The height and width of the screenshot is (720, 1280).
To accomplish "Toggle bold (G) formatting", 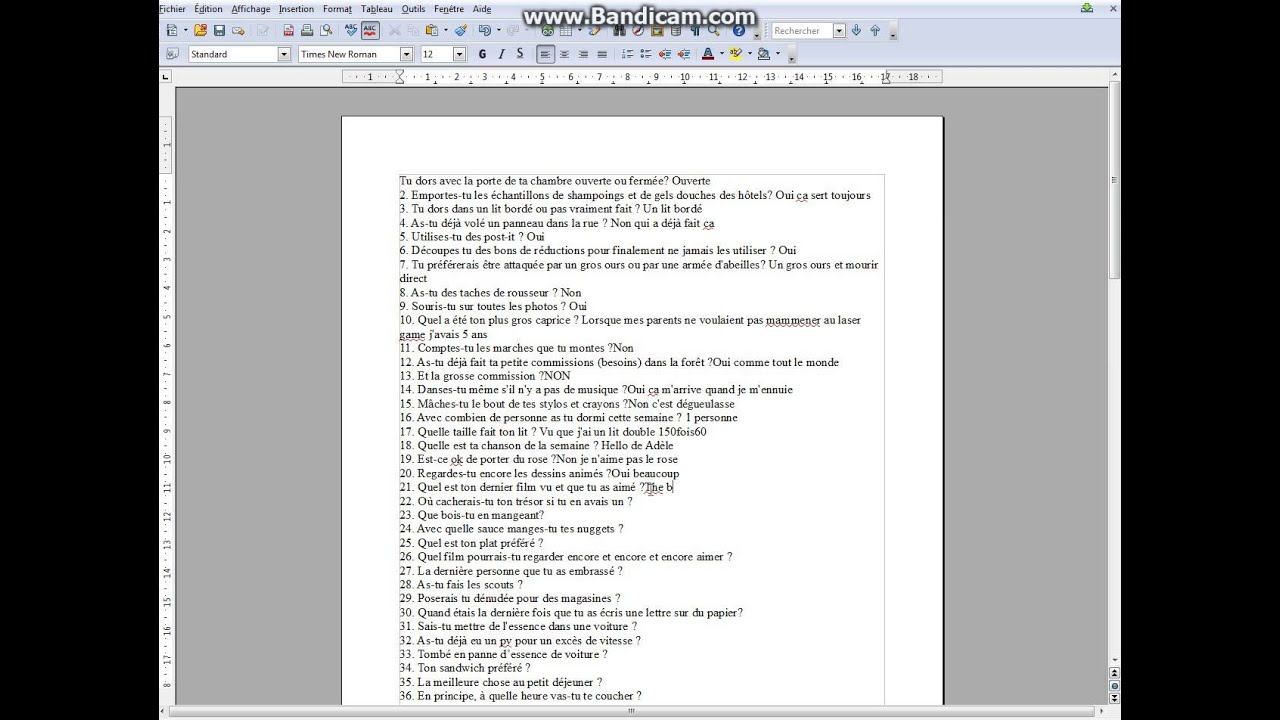I will 482,54.
